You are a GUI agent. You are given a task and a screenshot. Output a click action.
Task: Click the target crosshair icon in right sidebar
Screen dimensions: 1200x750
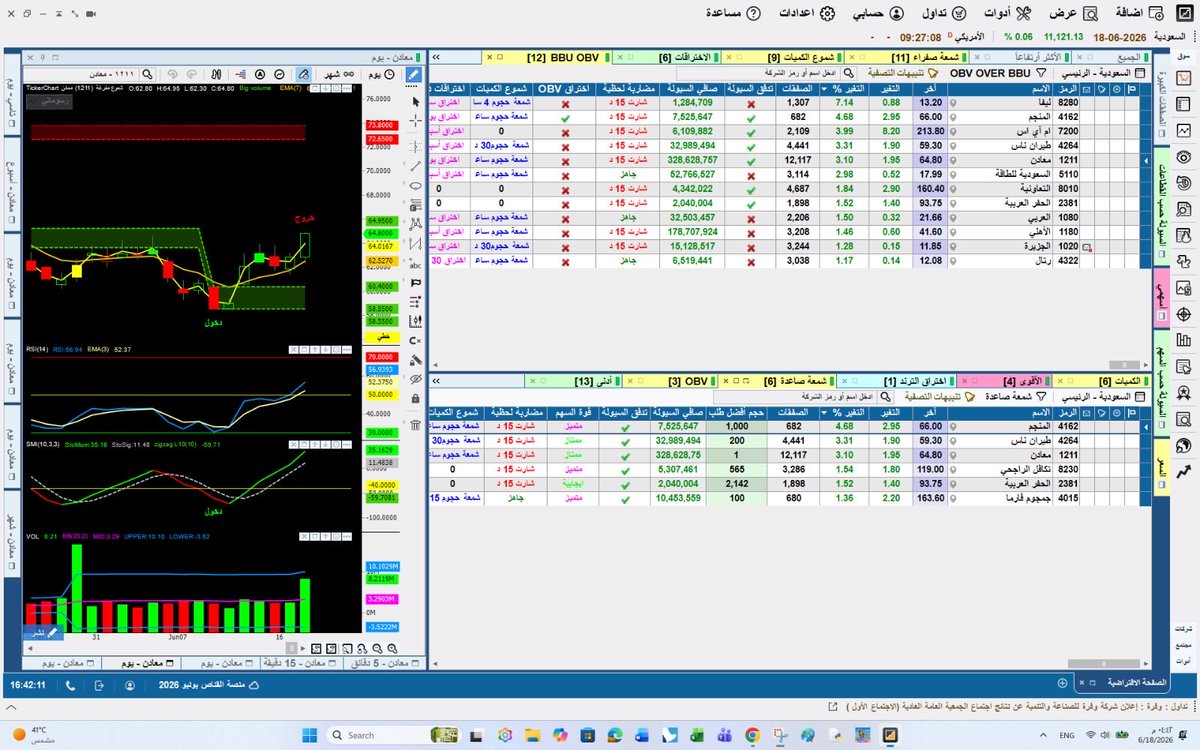point(1184,314)
